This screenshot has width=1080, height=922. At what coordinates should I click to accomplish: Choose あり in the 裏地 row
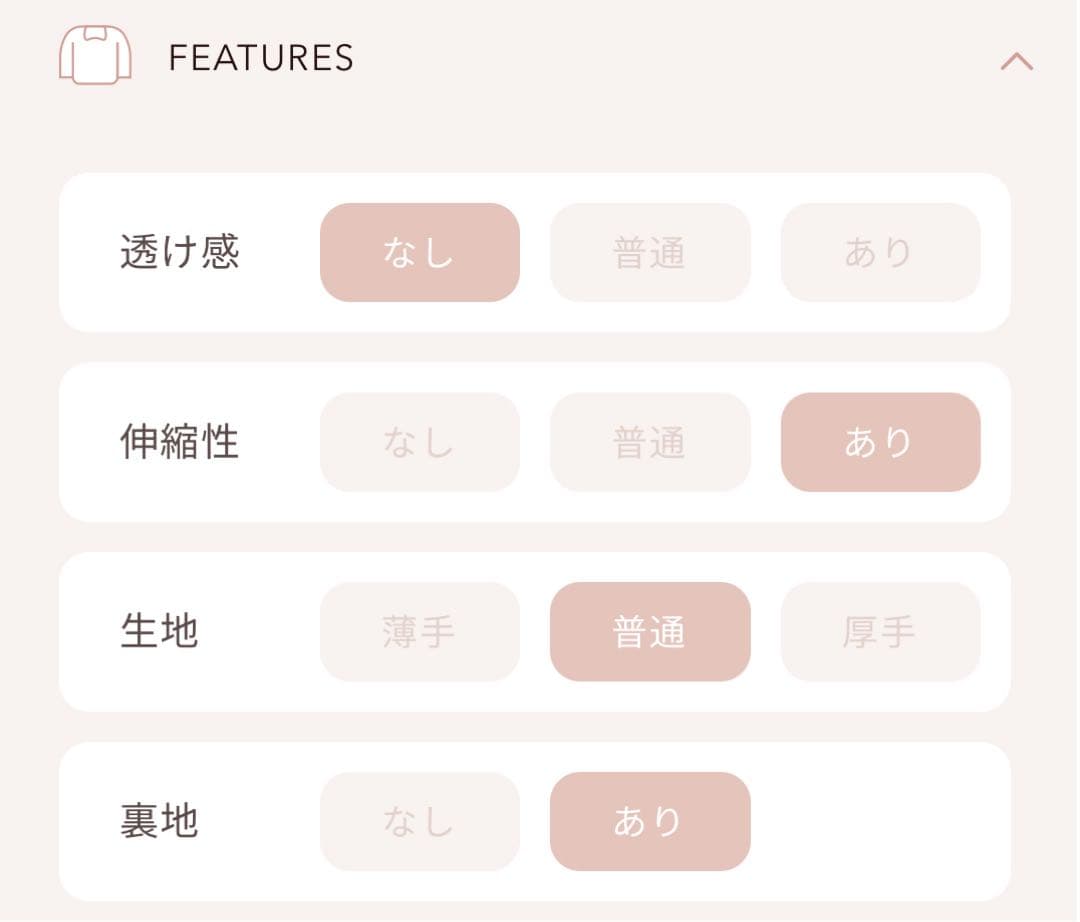pyautogui.click(x=650, y=822)
